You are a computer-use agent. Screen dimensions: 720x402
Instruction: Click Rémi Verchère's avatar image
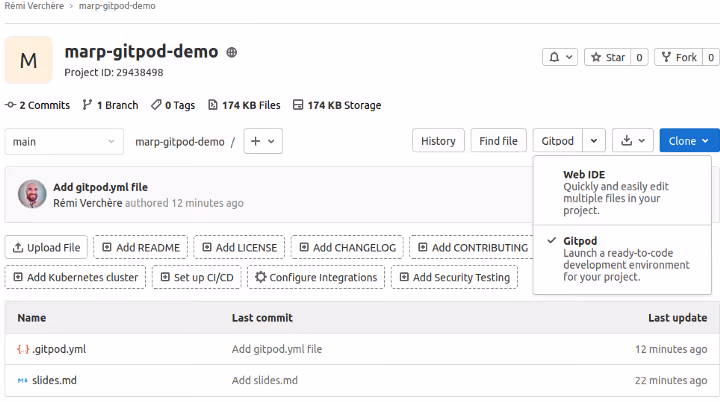click(x=32, y=195)
